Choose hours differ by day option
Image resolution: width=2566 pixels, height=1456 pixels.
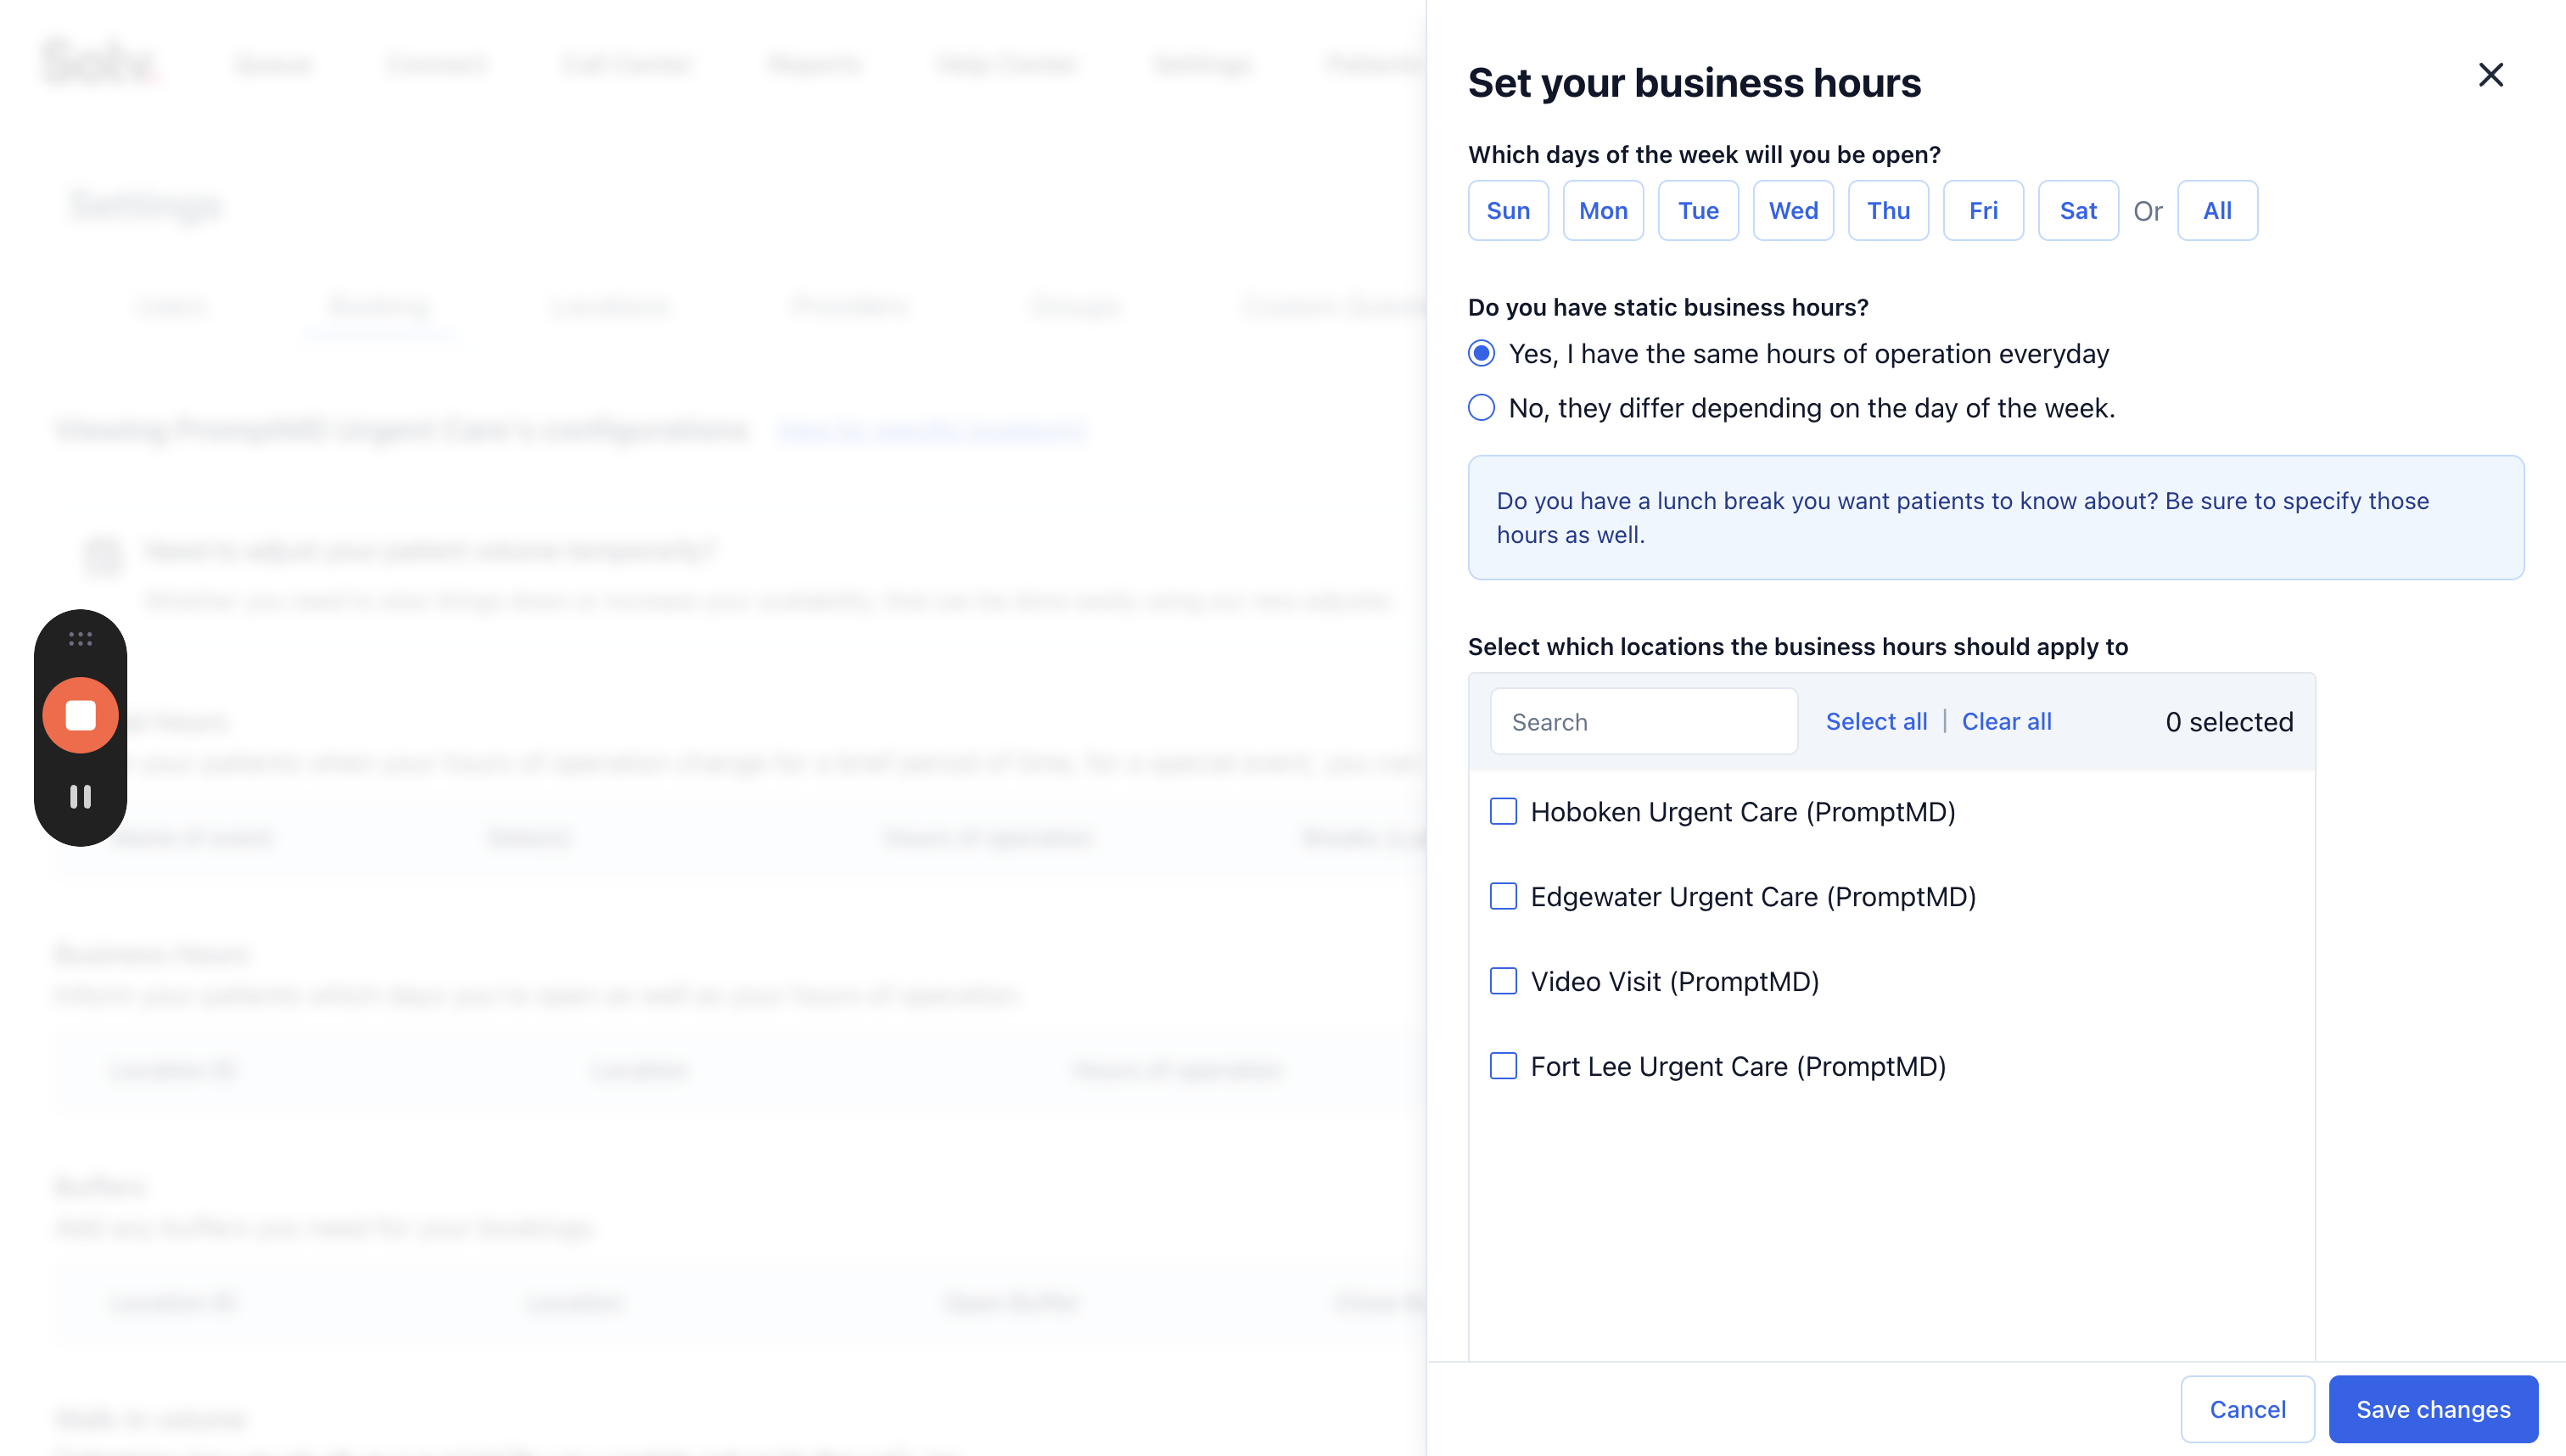tap(1481, 407)
